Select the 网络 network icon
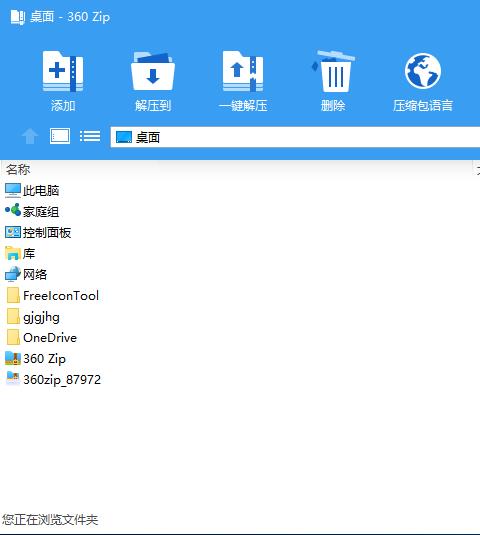 pyautogui.click(x=13, y=274)
